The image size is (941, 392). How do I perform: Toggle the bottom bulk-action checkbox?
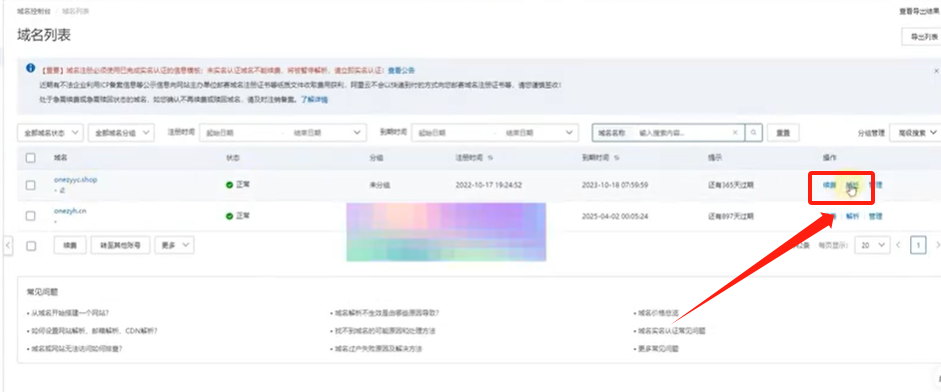click(x=31, y=245)
